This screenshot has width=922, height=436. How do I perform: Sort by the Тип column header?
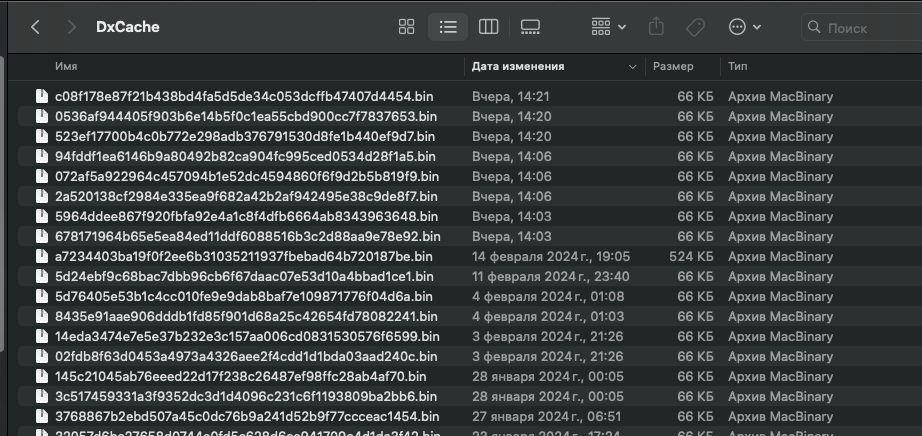tap(737, 66)
